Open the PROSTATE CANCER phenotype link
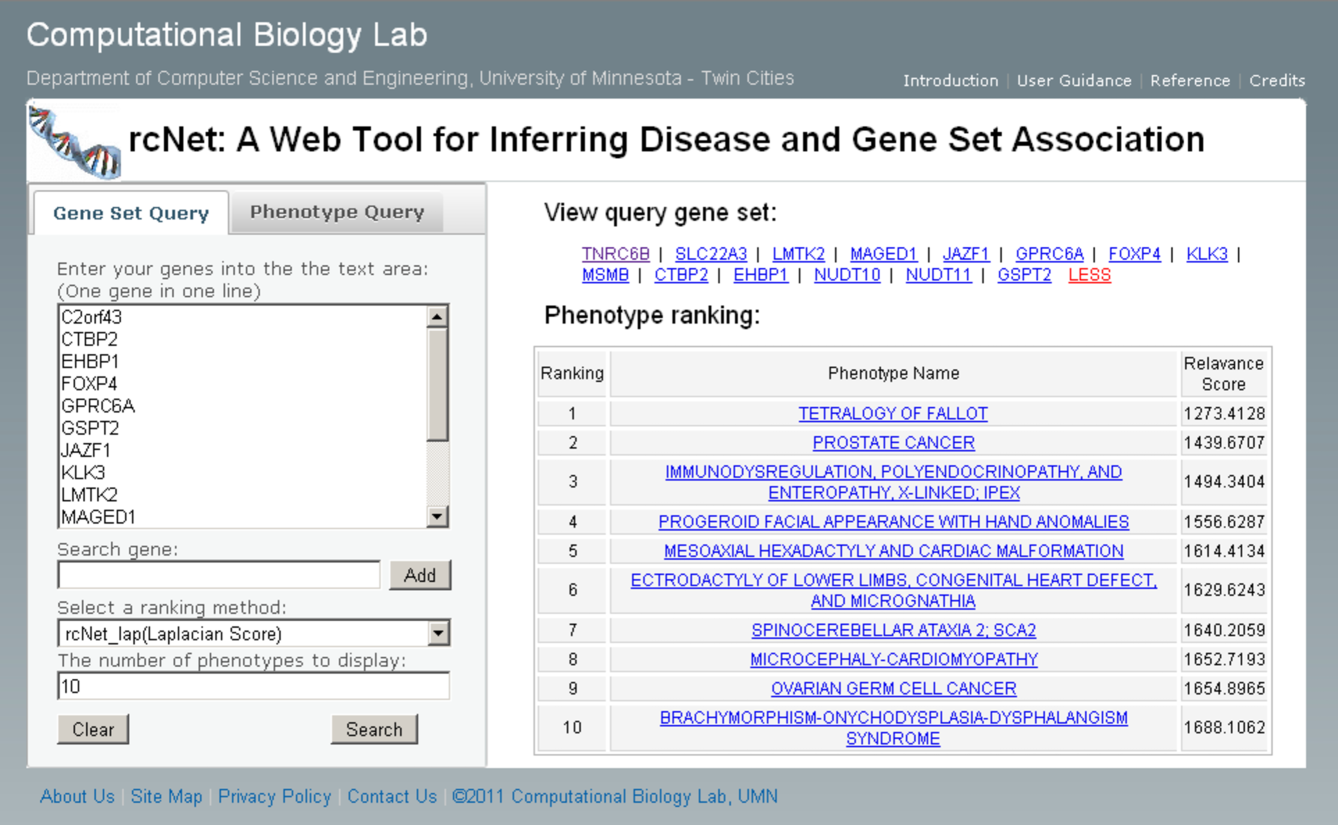 (893, 442)
